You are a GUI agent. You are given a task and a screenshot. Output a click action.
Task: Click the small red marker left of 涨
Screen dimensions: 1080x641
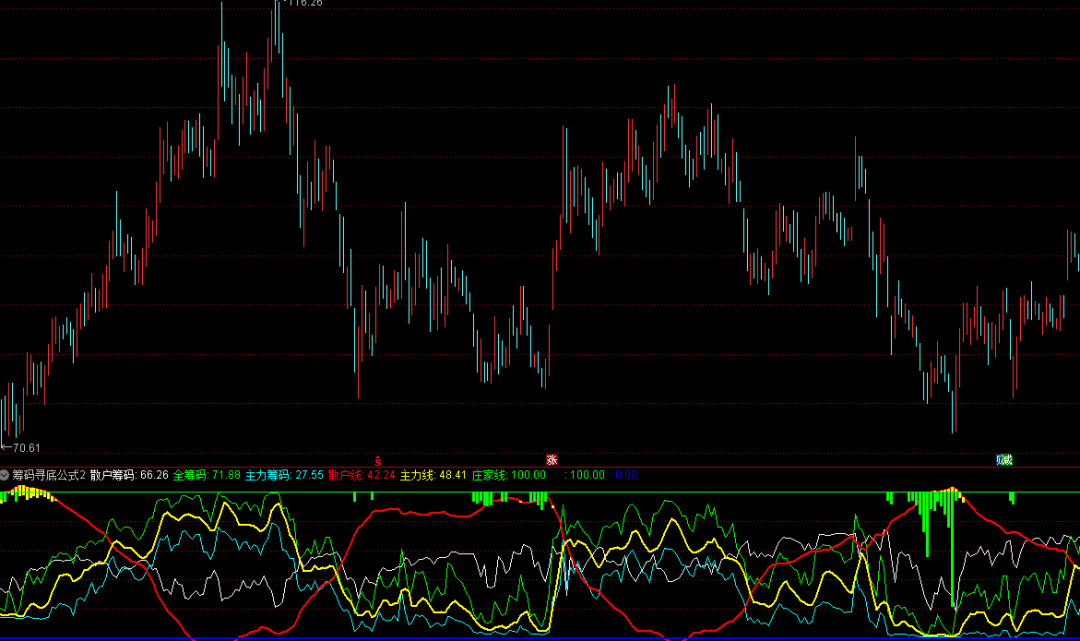[378, 460]
